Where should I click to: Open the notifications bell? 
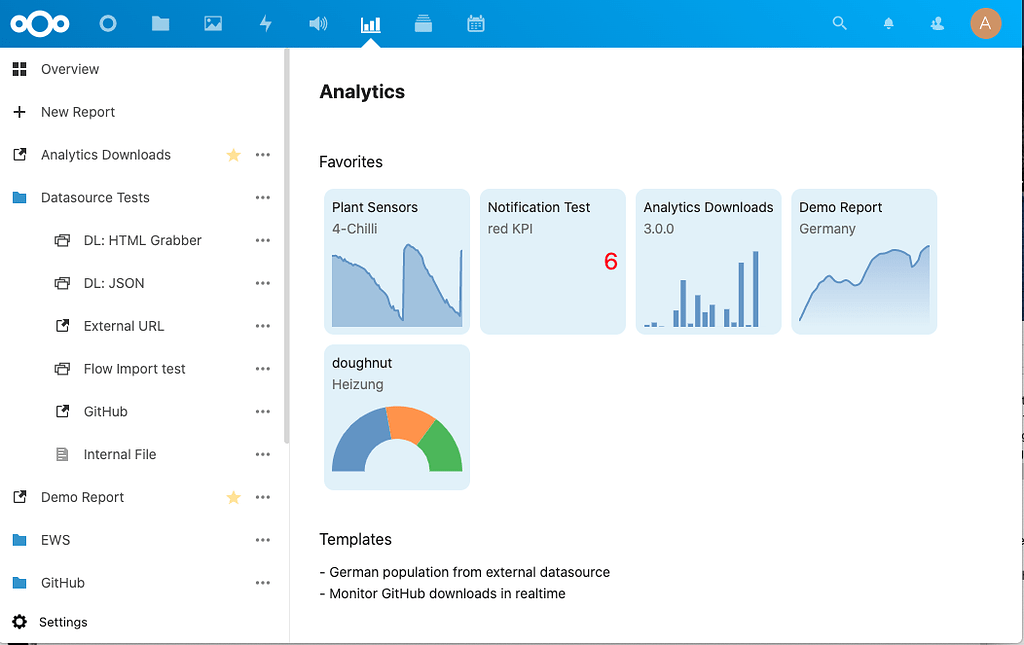pos(888,23)
